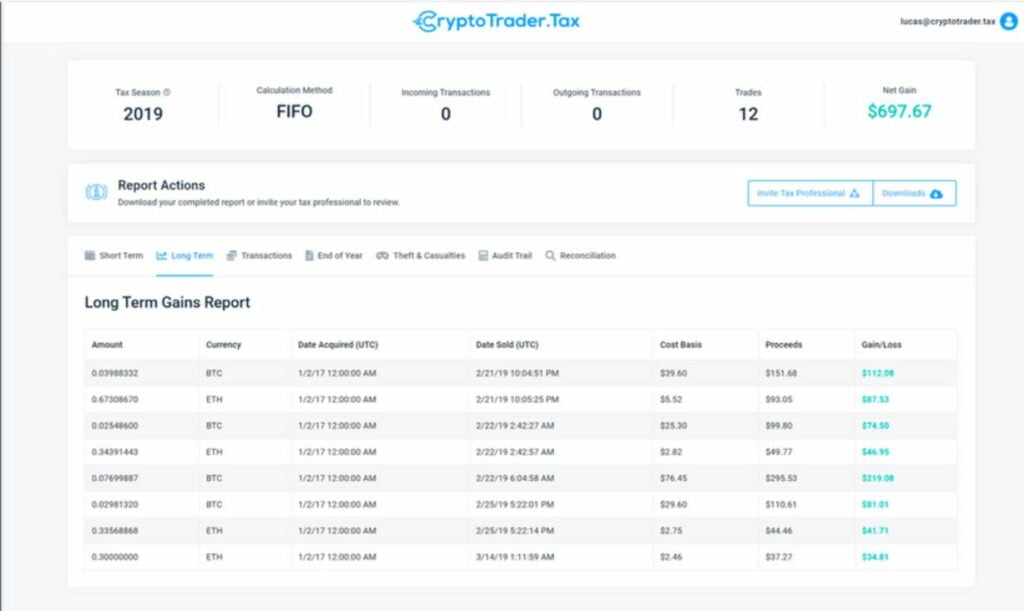Click the amount 0.34391443 cell
1024x611 pixels.
[x=115, y=452]
